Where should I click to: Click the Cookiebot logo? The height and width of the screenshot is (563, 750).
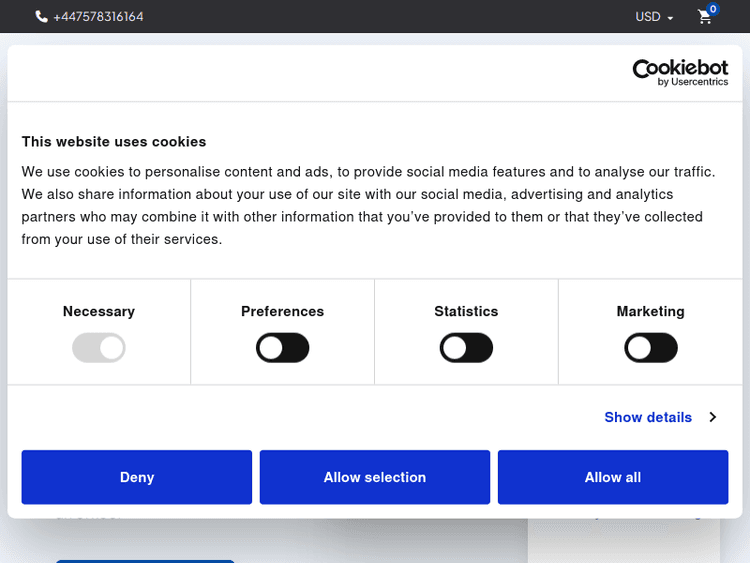(680, 72)
